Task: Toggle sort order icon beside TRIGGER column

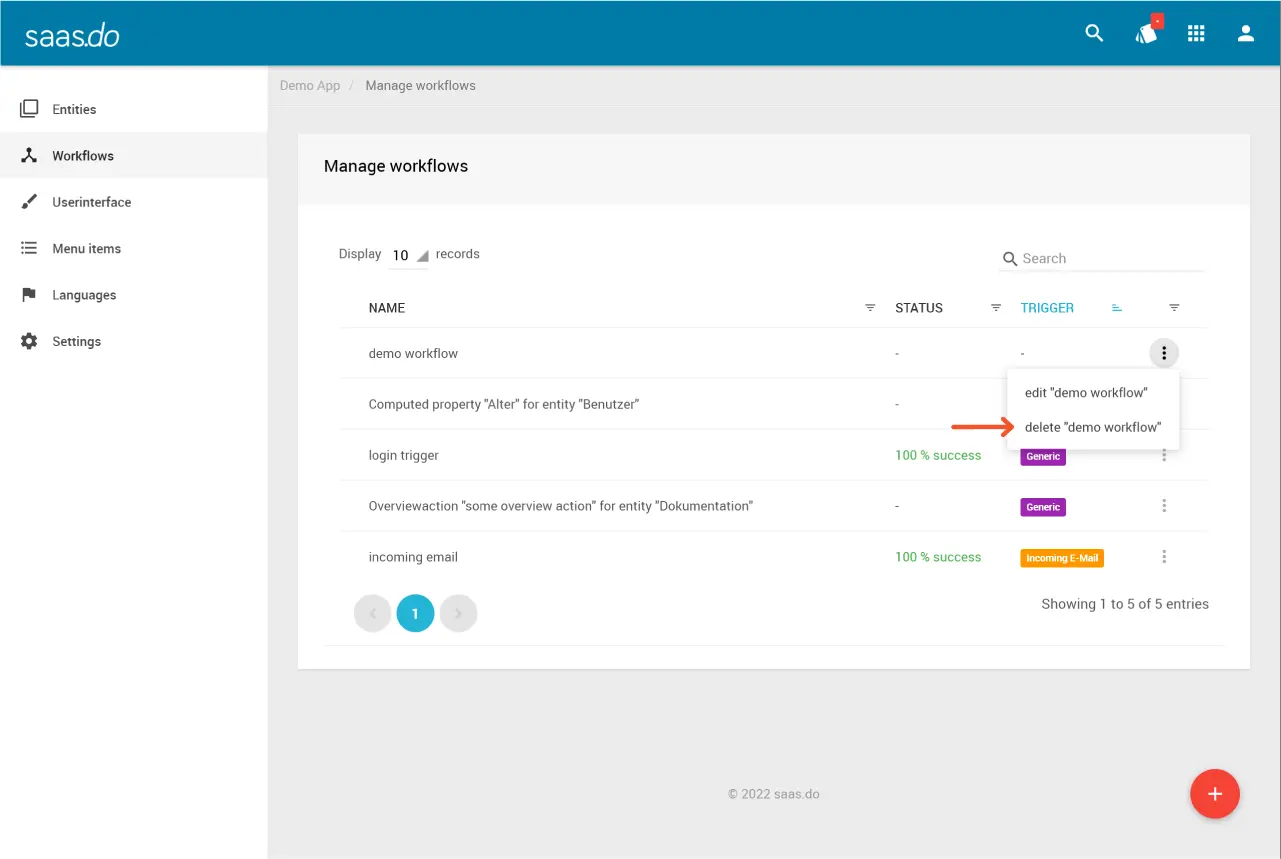Action: [x=1117, y=308]
